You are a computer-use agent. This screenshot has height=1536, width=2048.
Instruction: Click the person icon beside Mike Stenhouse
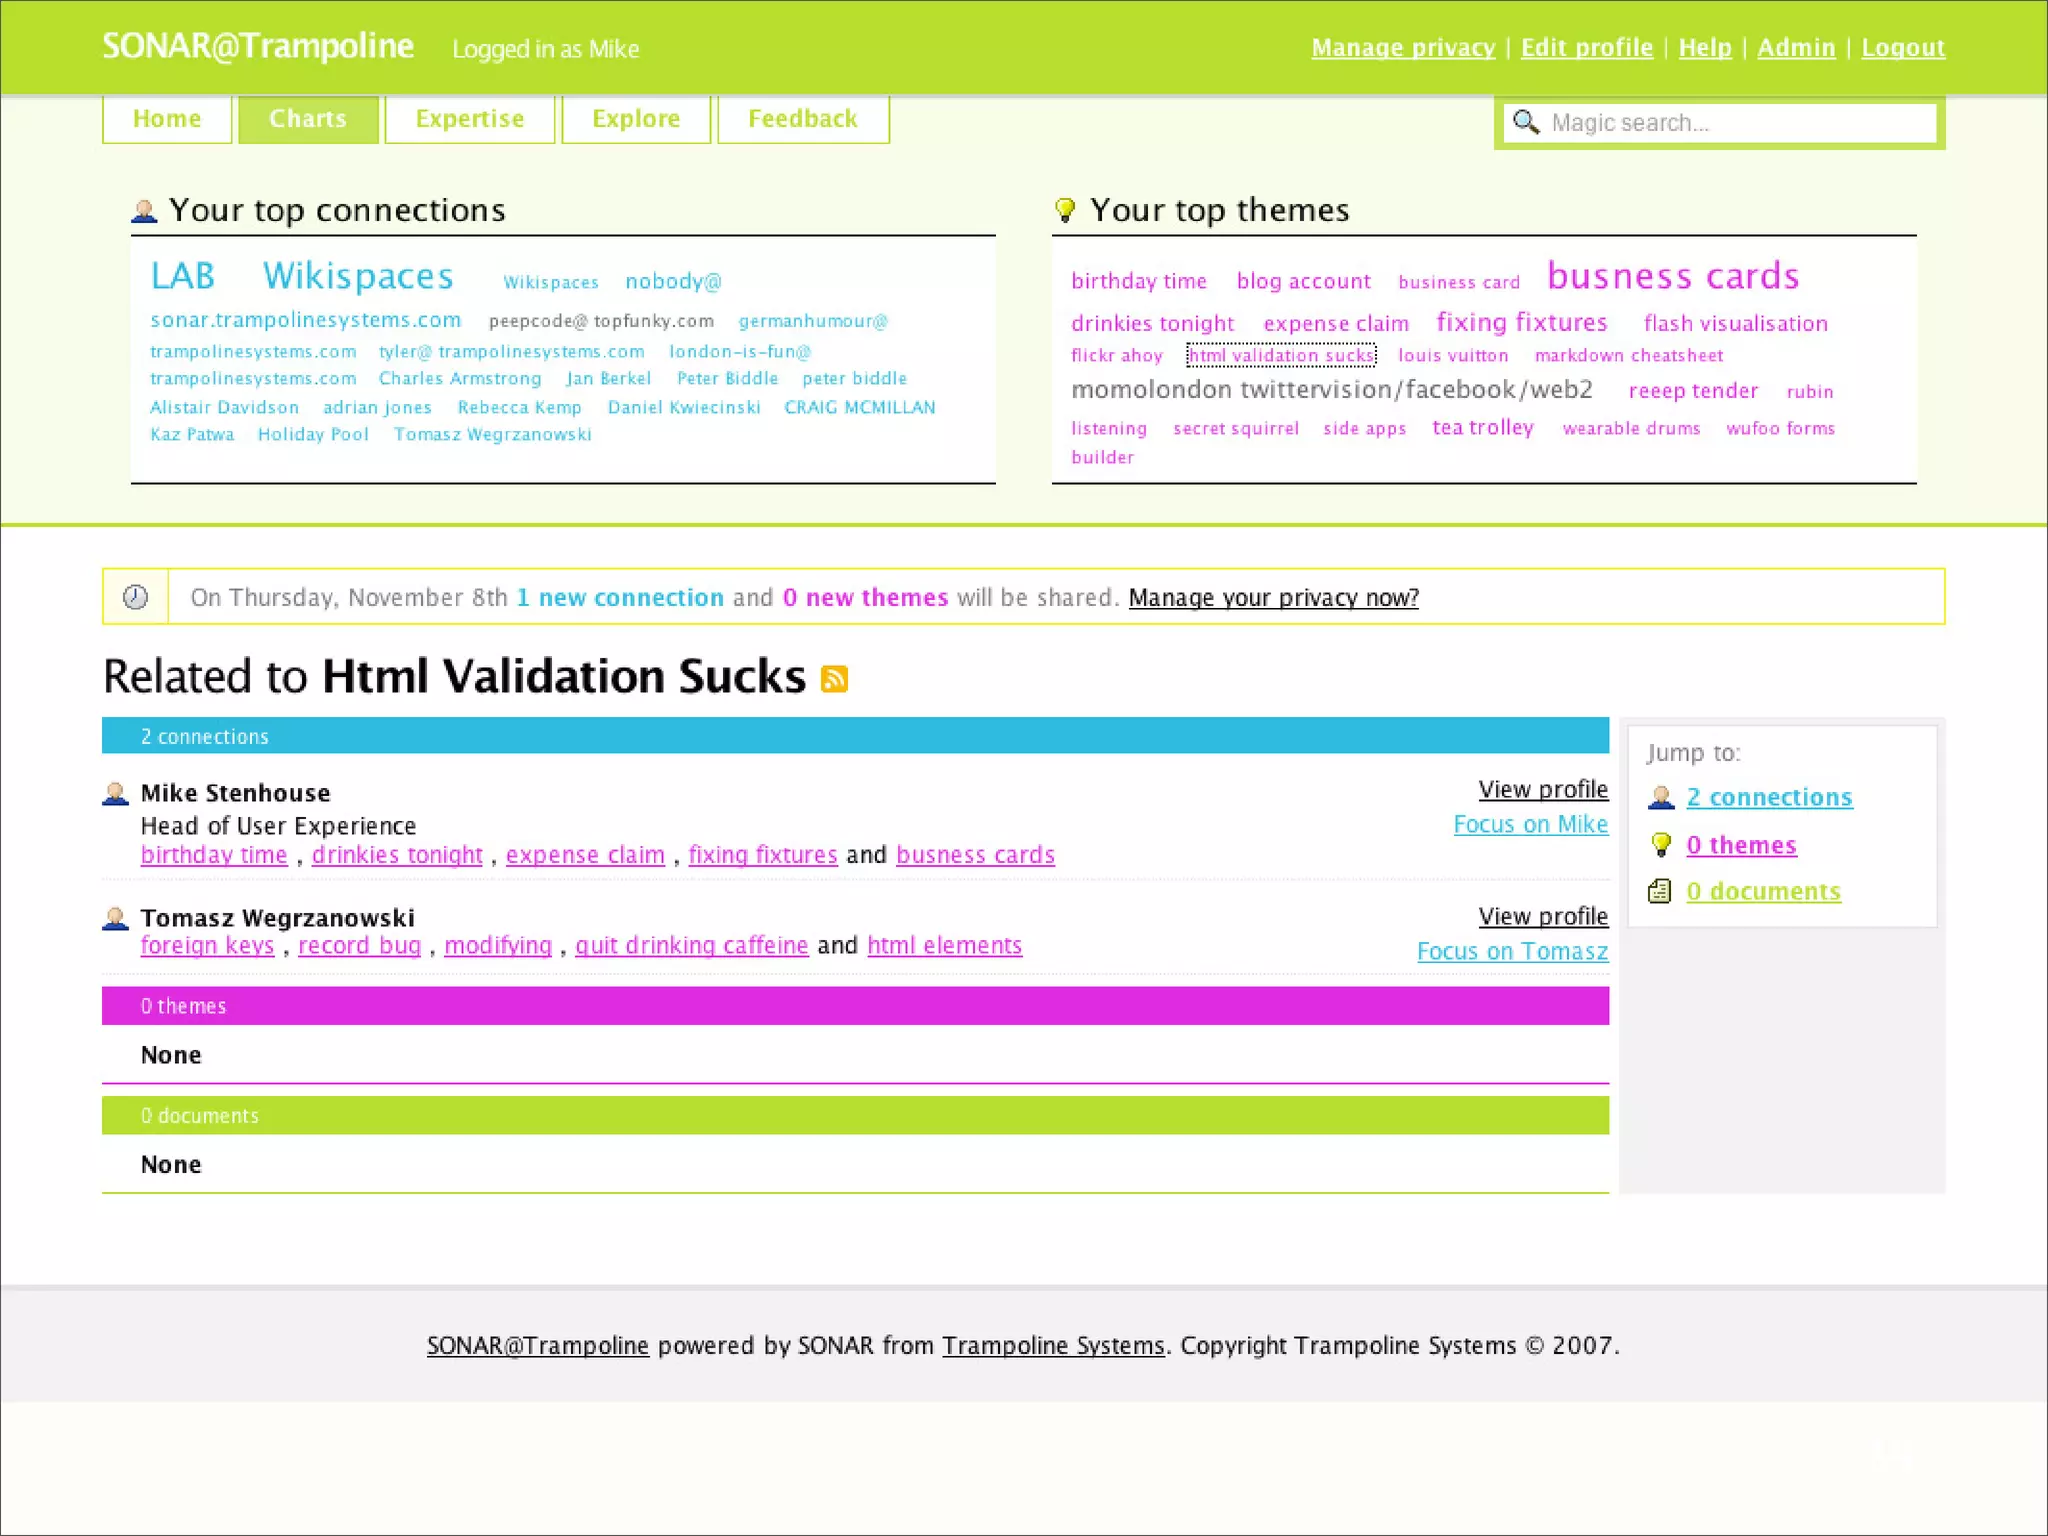tap(116, 794)
